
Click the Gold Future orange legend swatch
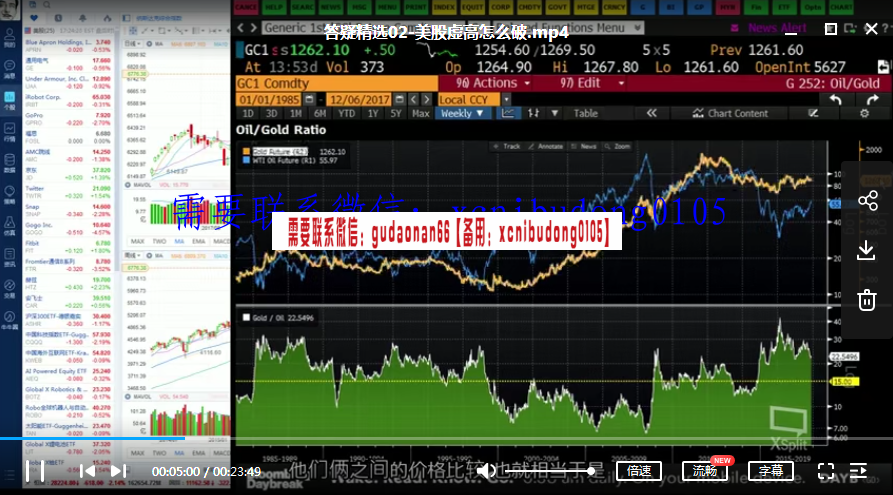246,152
